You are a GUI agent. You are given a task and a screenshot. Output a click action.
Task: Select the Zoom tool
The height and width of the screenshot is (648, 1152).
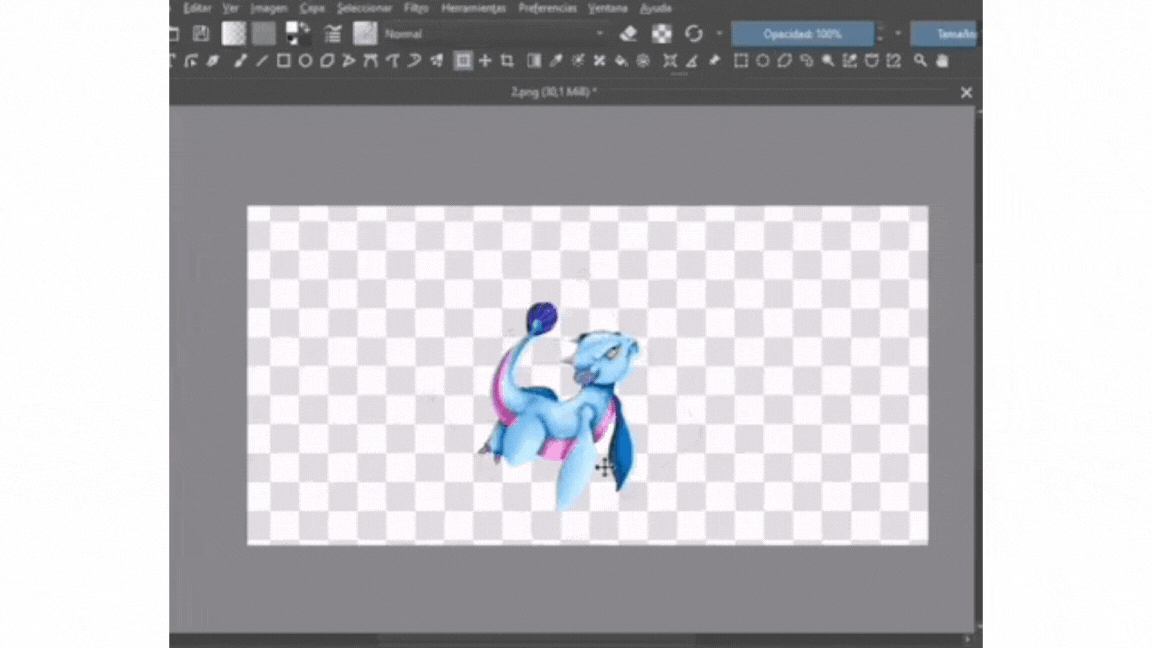(919, 60)
